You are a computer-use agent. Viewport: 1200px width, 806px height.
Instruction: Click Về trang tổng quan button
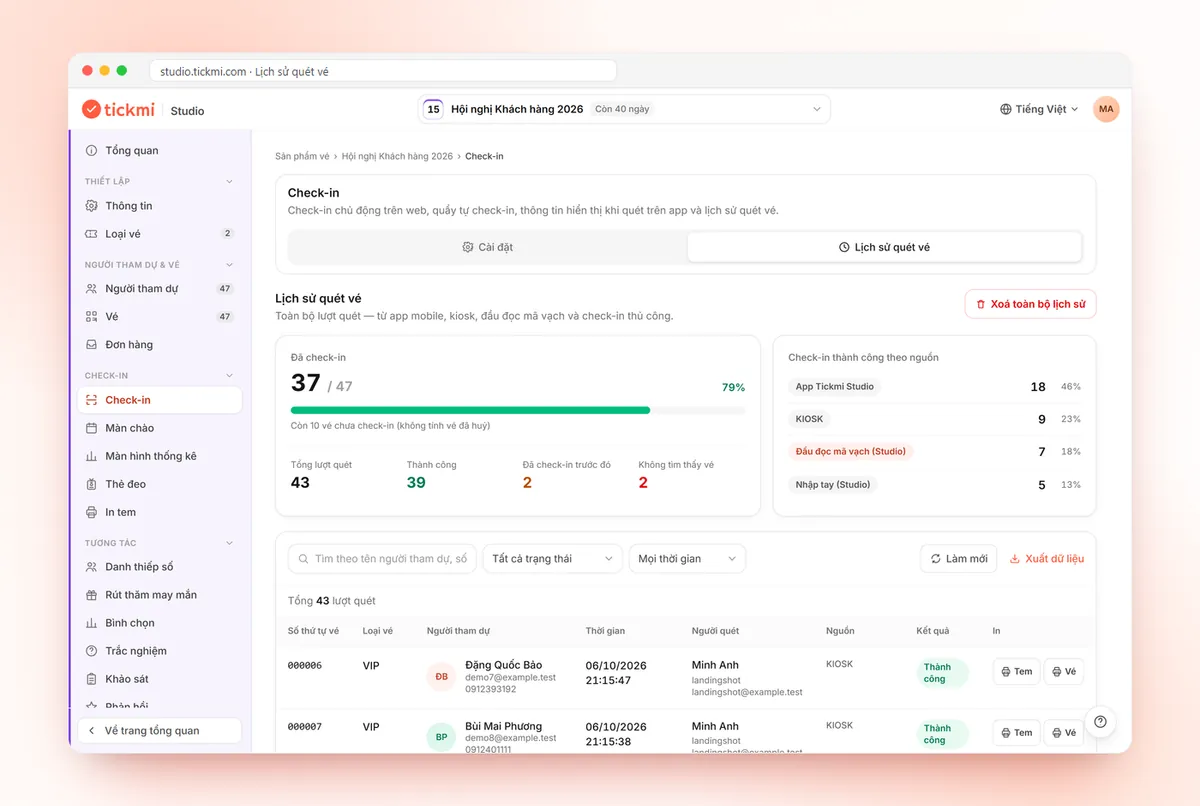click(x=159, y=731)
